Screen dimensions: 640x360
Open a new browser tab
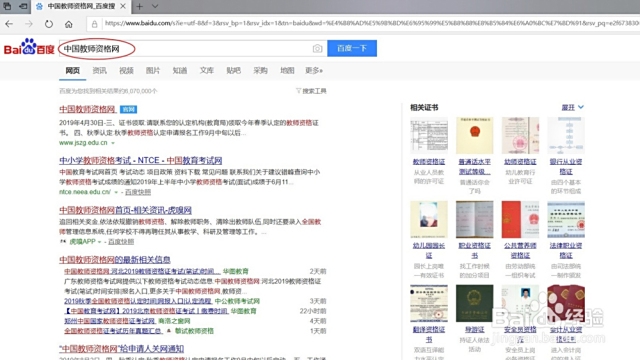click(x=140, y=7)
